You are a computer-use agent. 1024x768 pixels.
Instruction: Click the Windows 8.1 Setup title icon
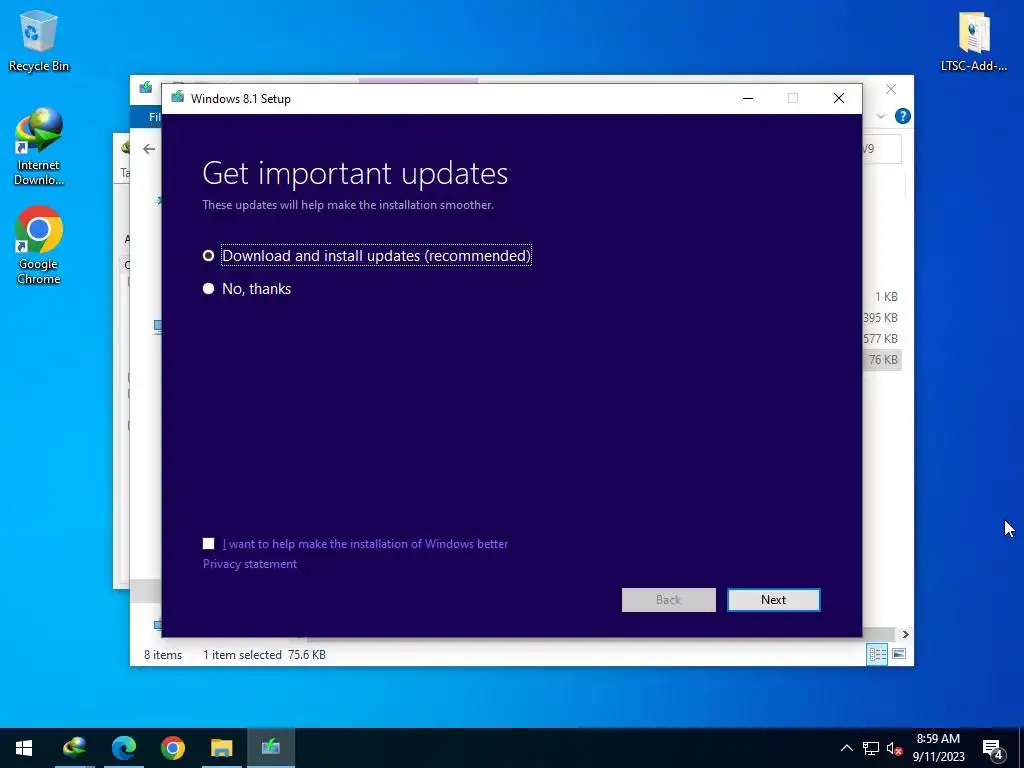click(177, 98)
